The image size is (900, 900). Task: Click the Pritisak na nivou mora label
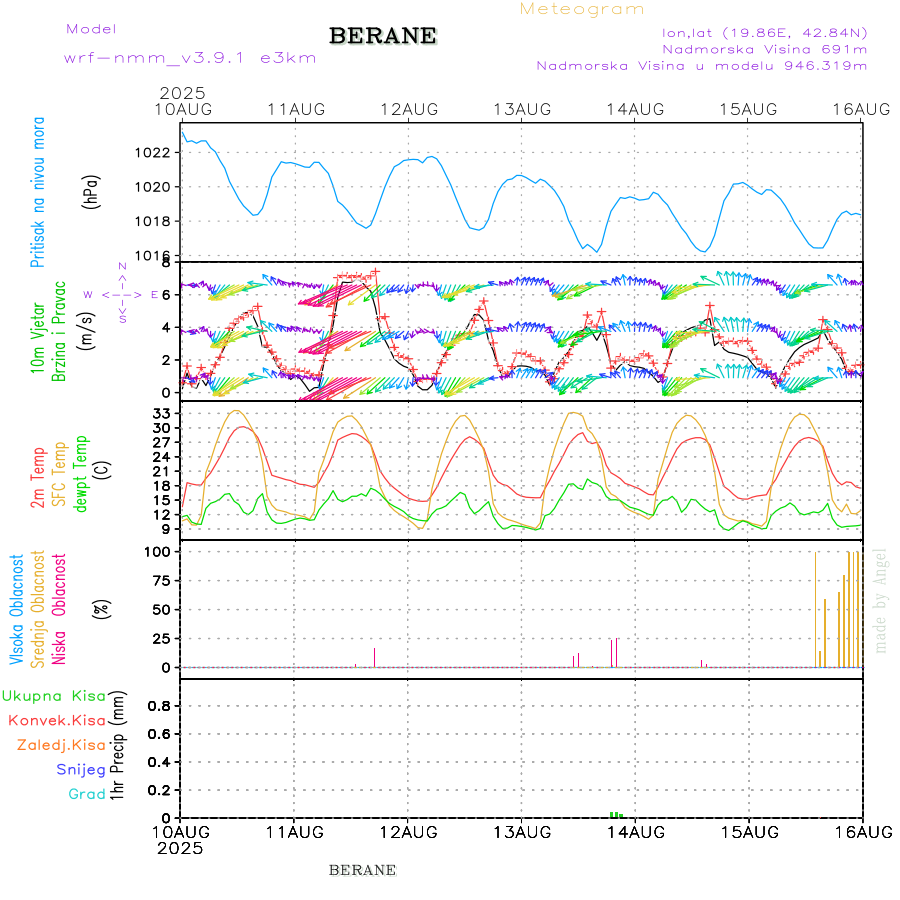click(x=38, y=198)
